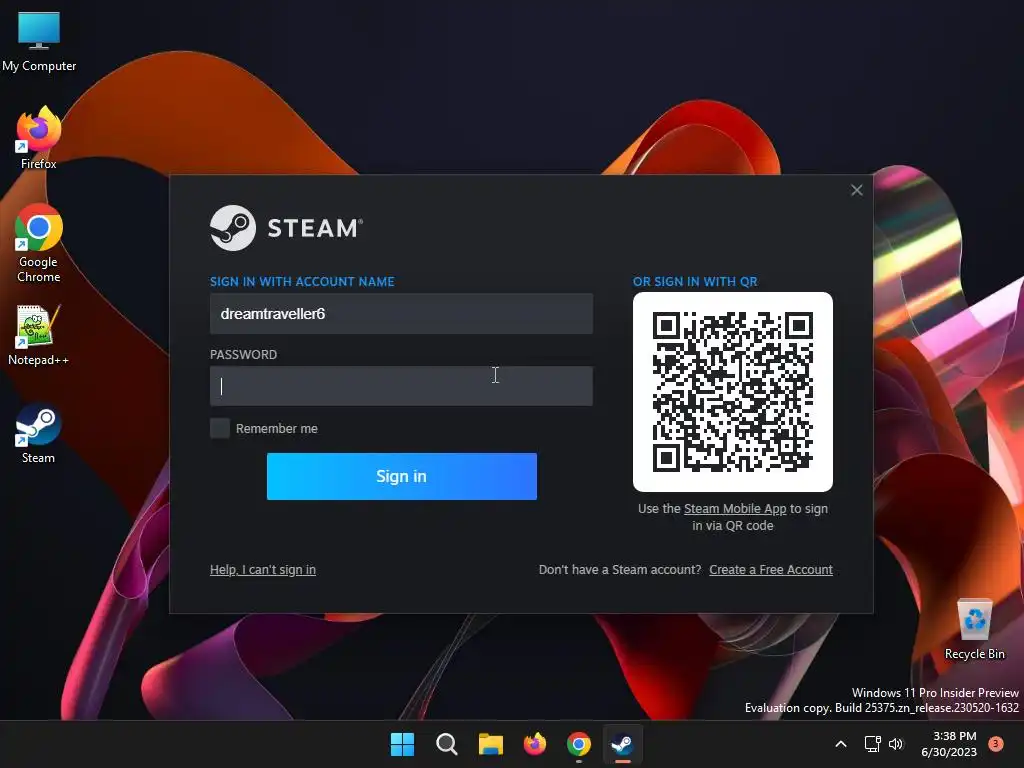The image size is (1024, 768).
Task: Click the Remember me label text
Action: [277, 428]
